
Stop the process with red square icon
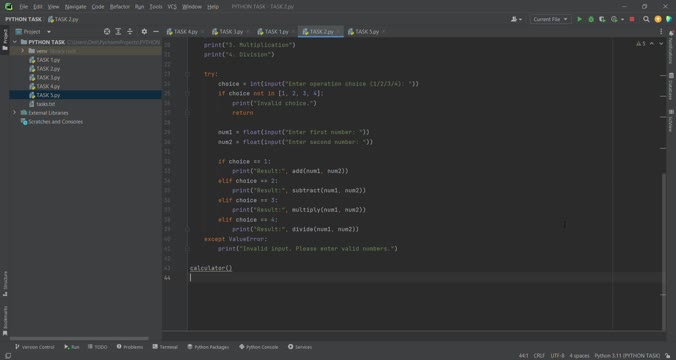click(x=632, y=19)
